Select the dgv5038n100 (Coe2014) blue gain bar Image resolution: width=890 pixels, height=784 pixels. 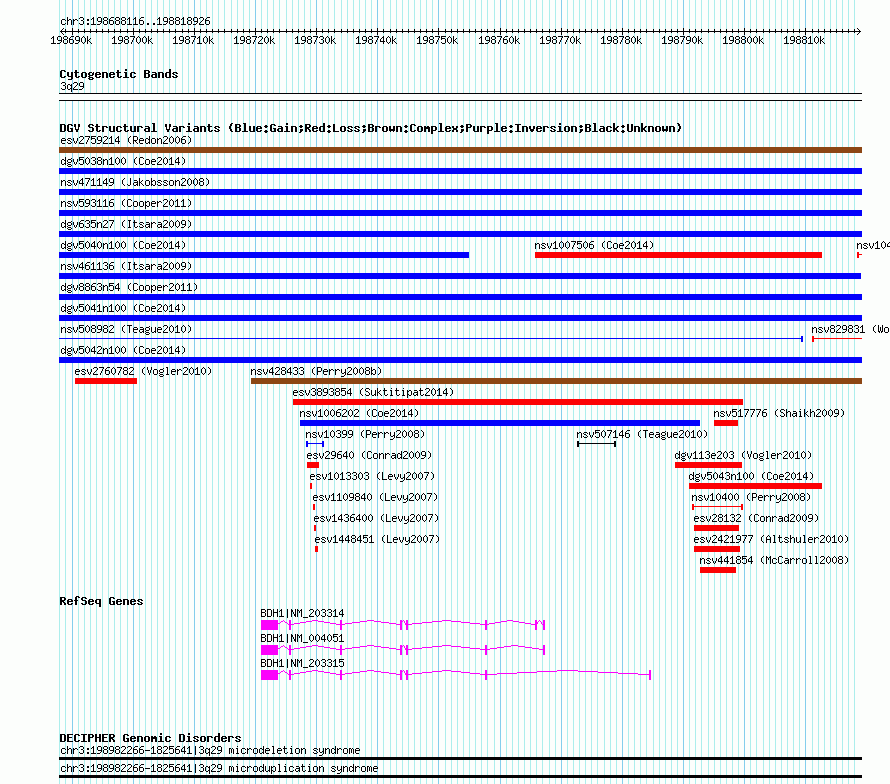click(x=460, y=171)
